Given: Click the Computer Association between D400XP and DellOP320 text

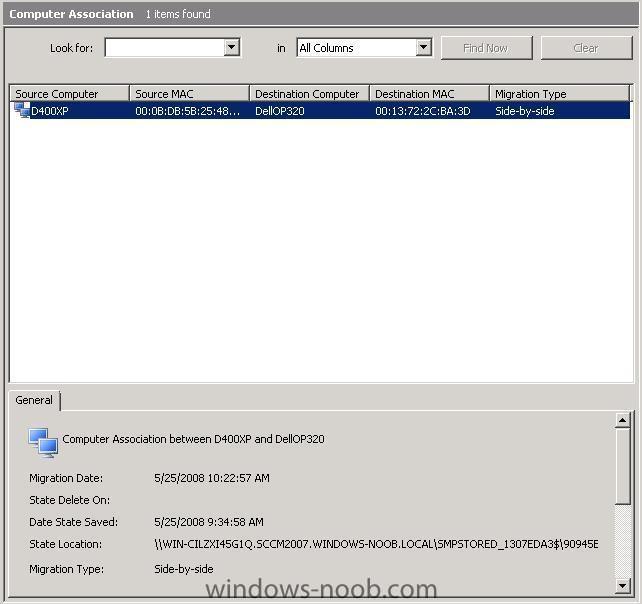Looking at the screenshot, I should click(193, 439).
